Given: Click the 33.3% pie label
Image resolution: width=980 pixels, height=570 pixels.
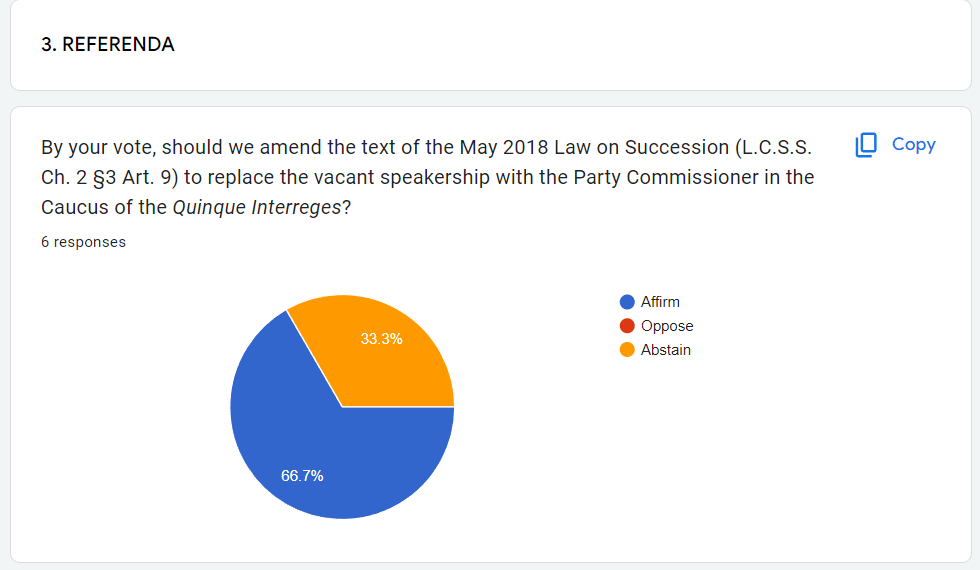Looking at the screenshot, I should 382,339.
